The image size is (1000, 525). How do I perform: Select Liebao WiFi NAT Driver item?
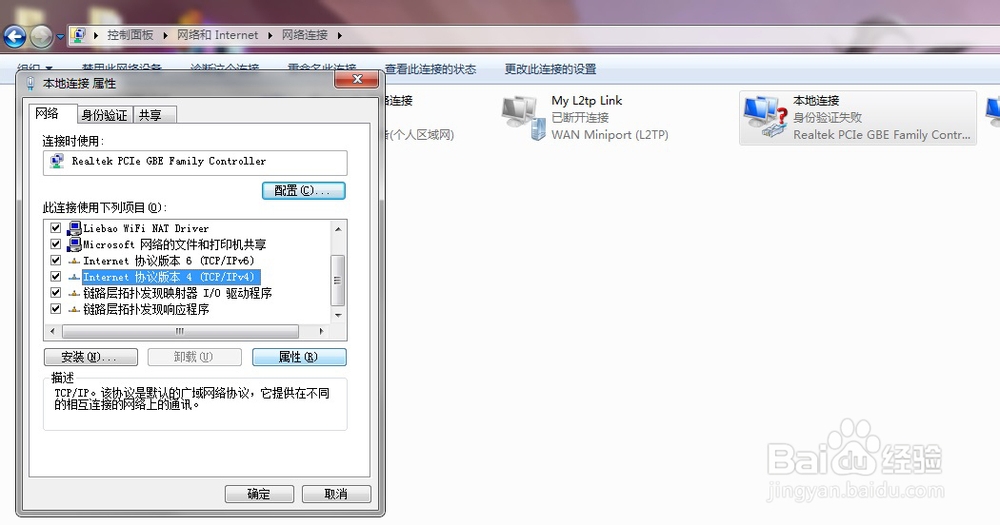[x=146, y=228]
